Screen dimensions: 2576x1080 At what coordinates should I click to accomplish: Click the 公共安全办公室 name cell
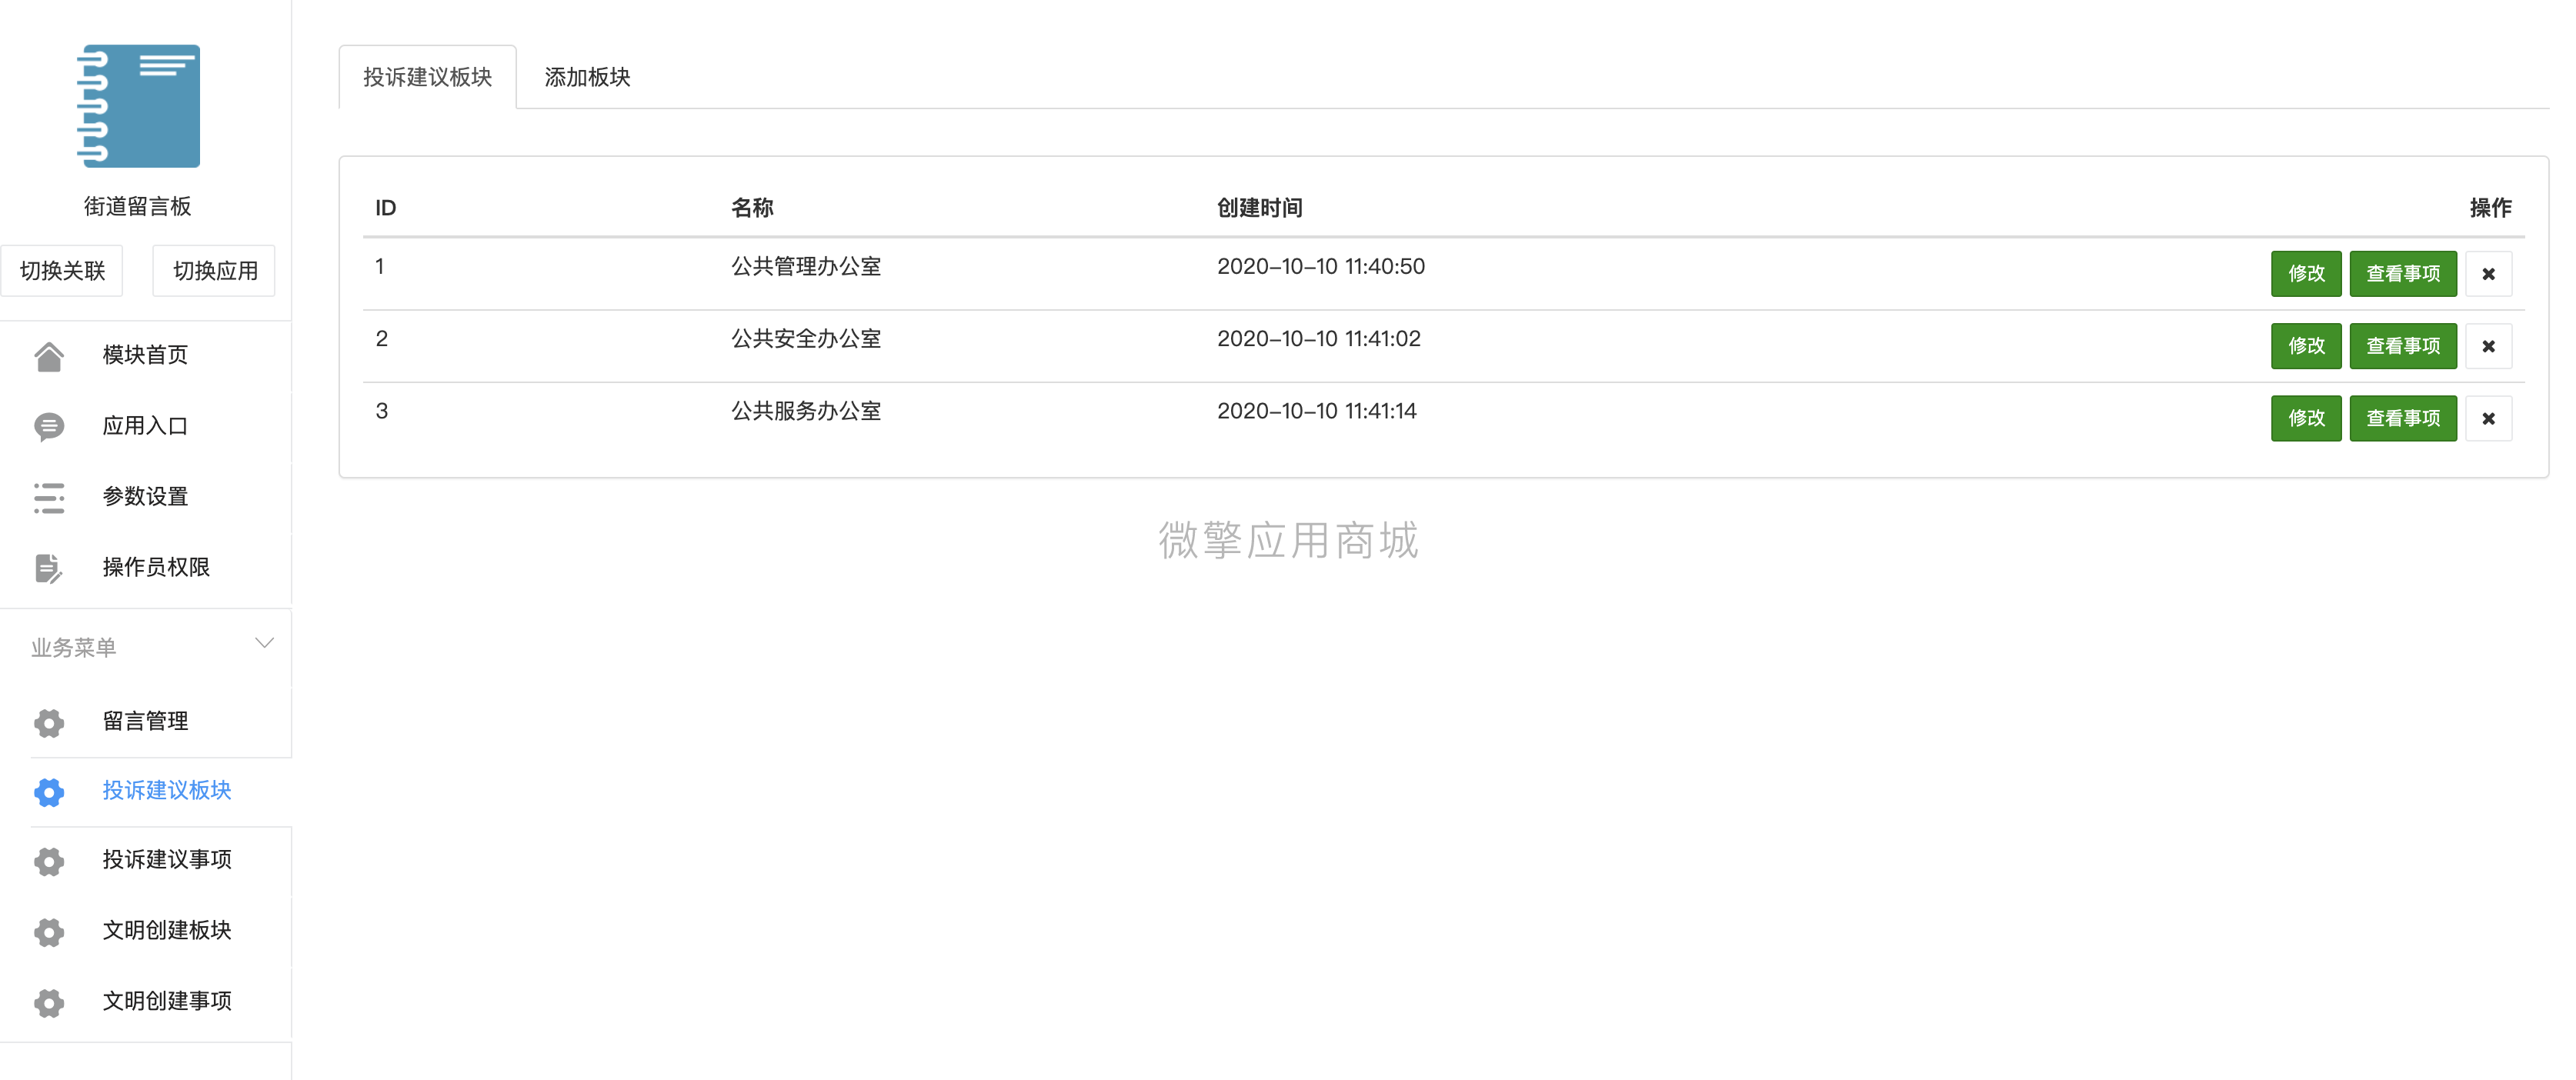click(806, 339)
